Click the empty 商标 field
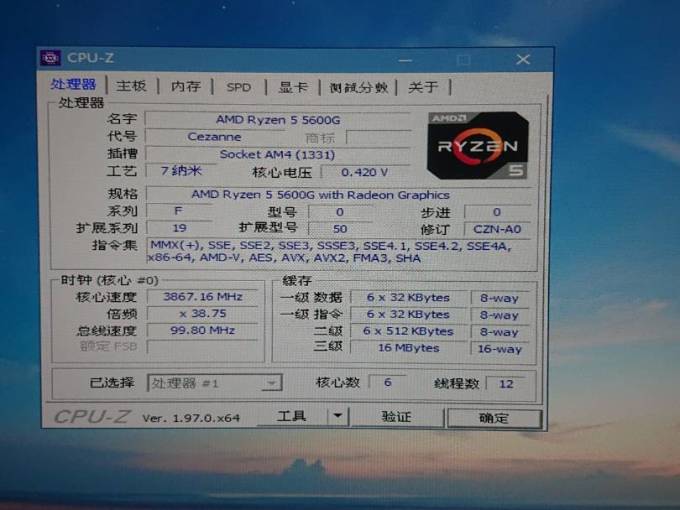The image size is (680, 510). (x=378, y=138)
